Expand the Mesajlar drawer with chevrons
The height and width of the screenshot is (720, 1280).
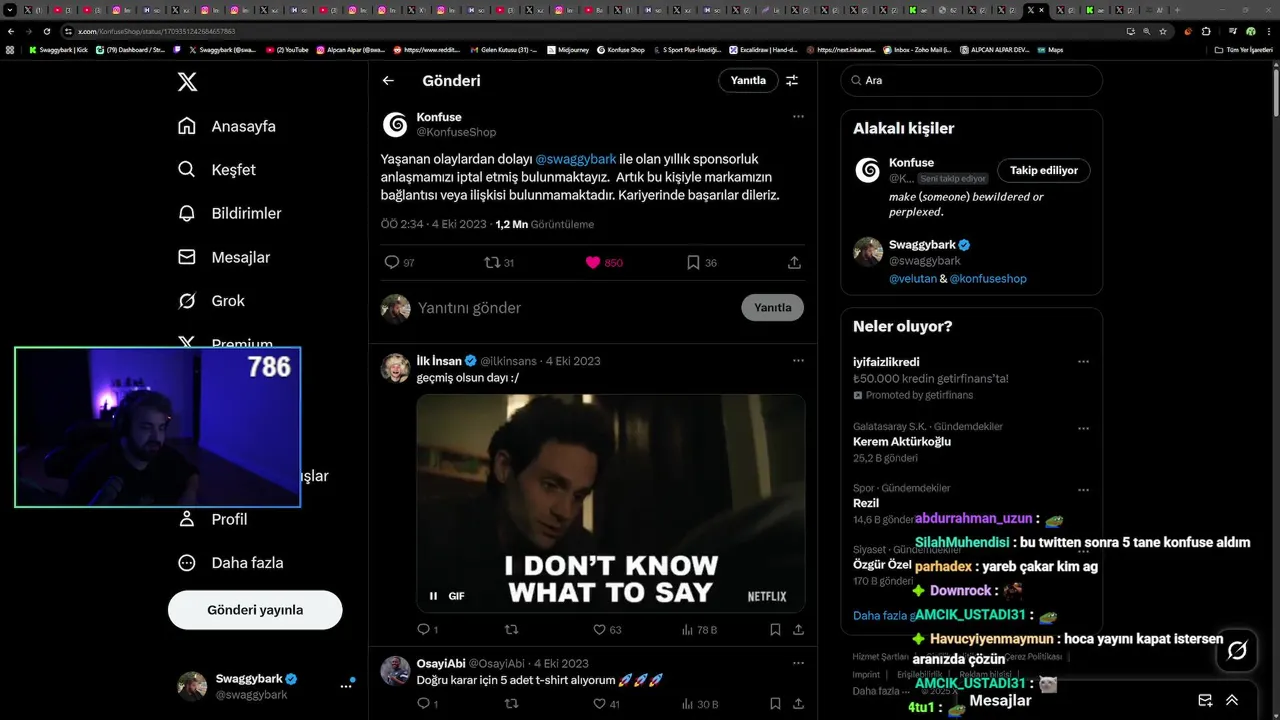(1232, 701)
